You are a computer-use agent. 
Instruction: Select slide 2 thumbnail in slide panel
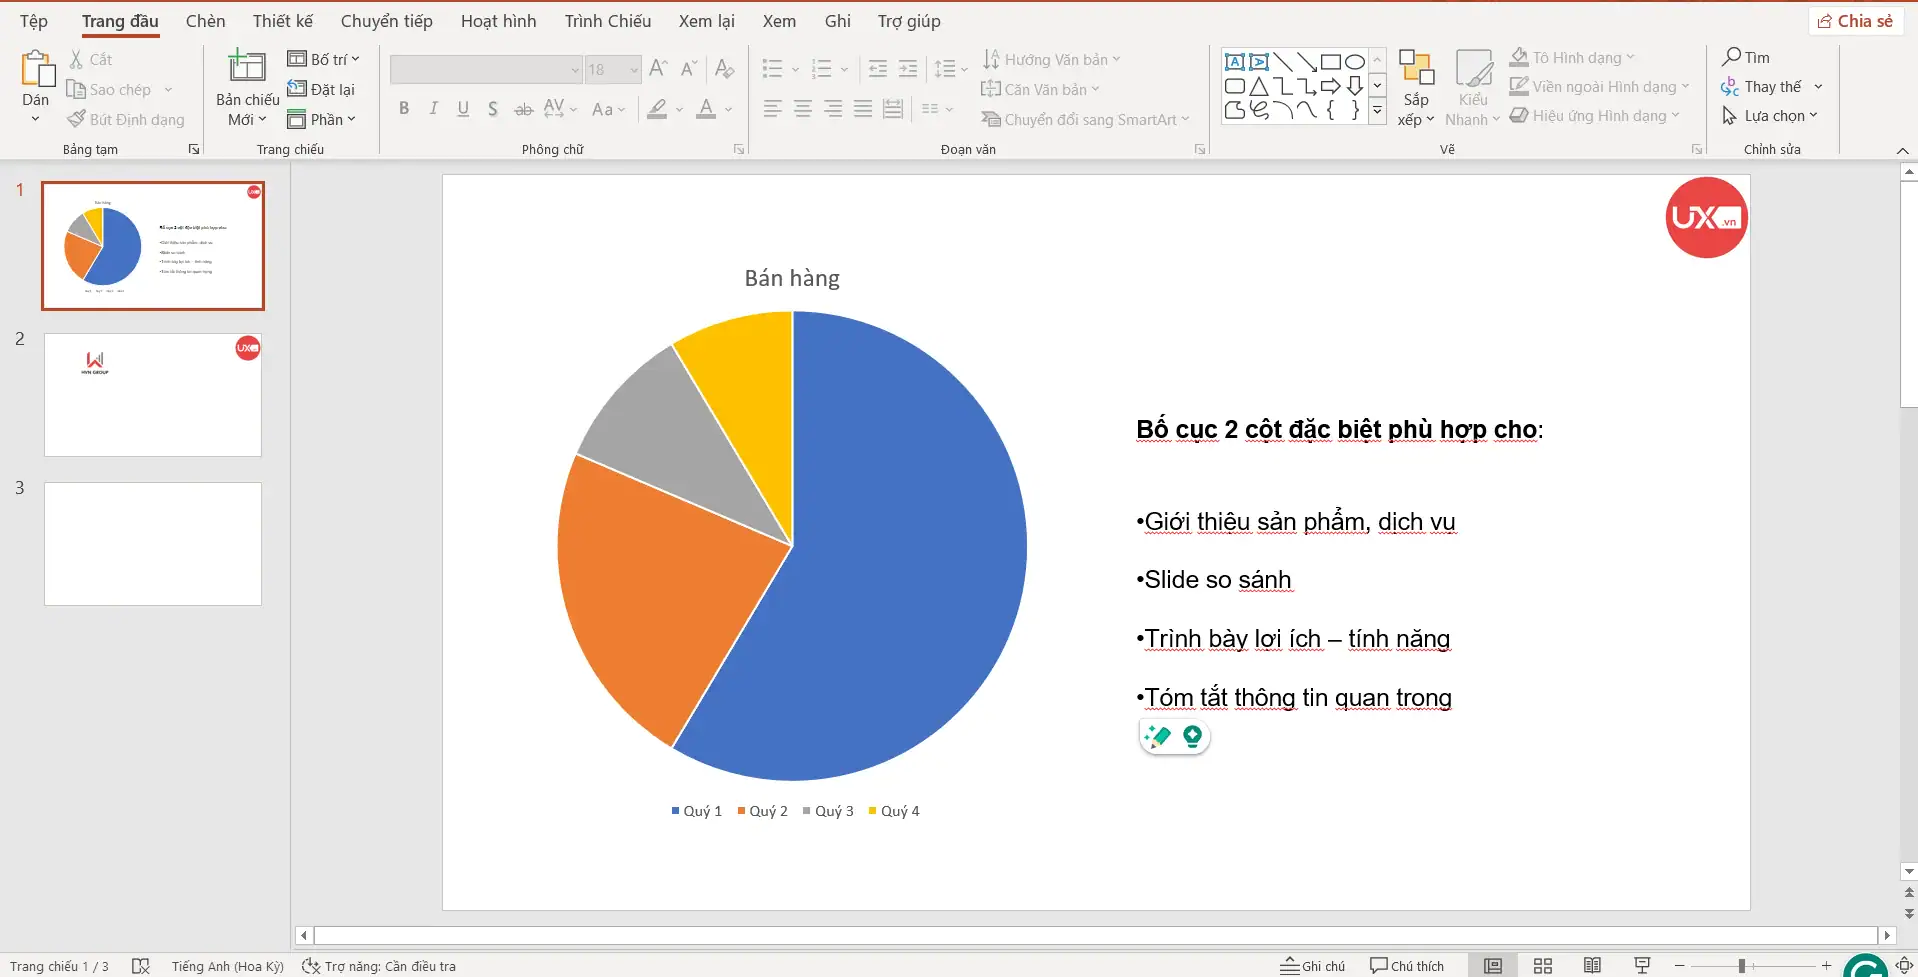(153, 395)
